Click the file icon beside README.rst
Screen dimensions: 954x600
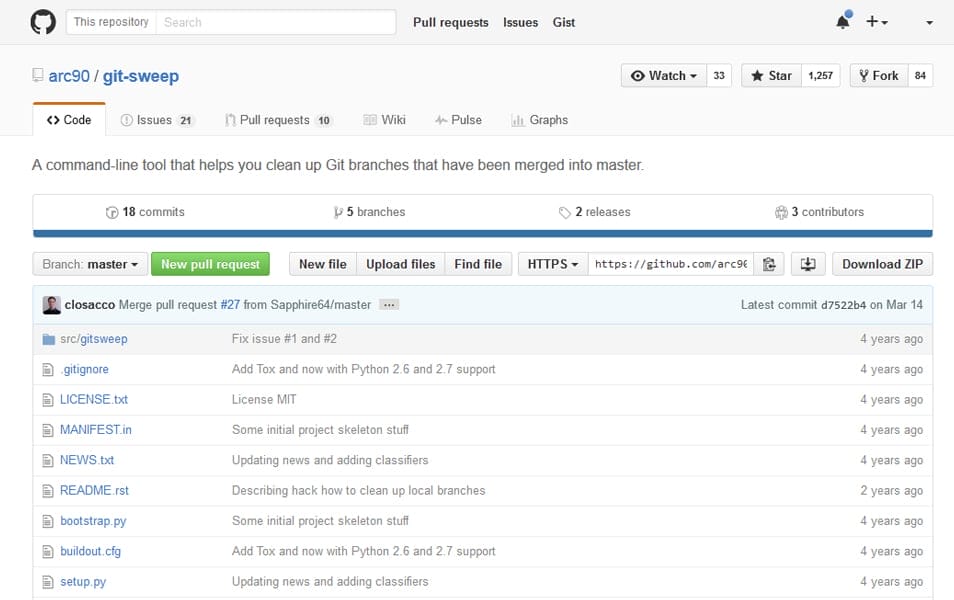pos(48,491)
